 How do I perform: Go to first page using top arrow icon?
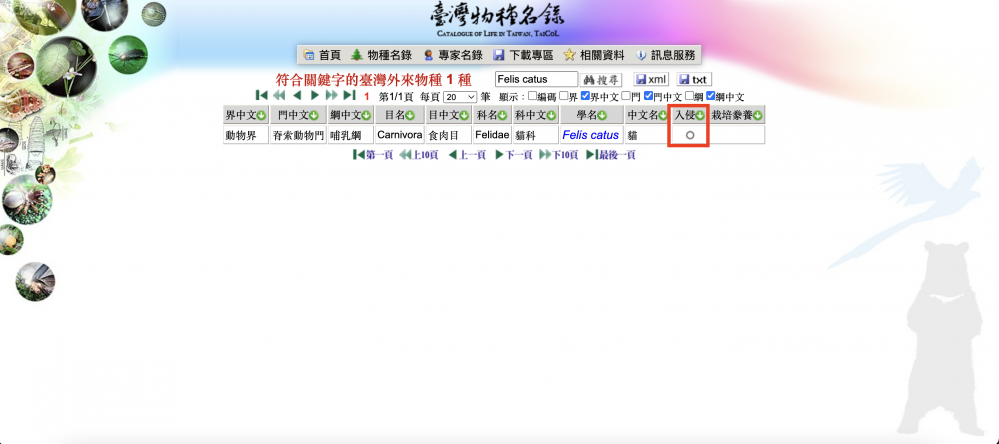pos(261,96)
